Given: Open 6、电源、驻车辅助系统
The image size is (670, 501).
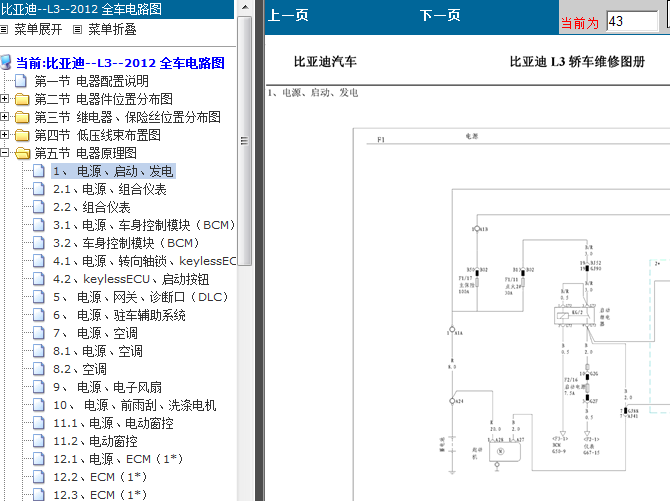Looking at the screenshot, I should tap(119, 315).
